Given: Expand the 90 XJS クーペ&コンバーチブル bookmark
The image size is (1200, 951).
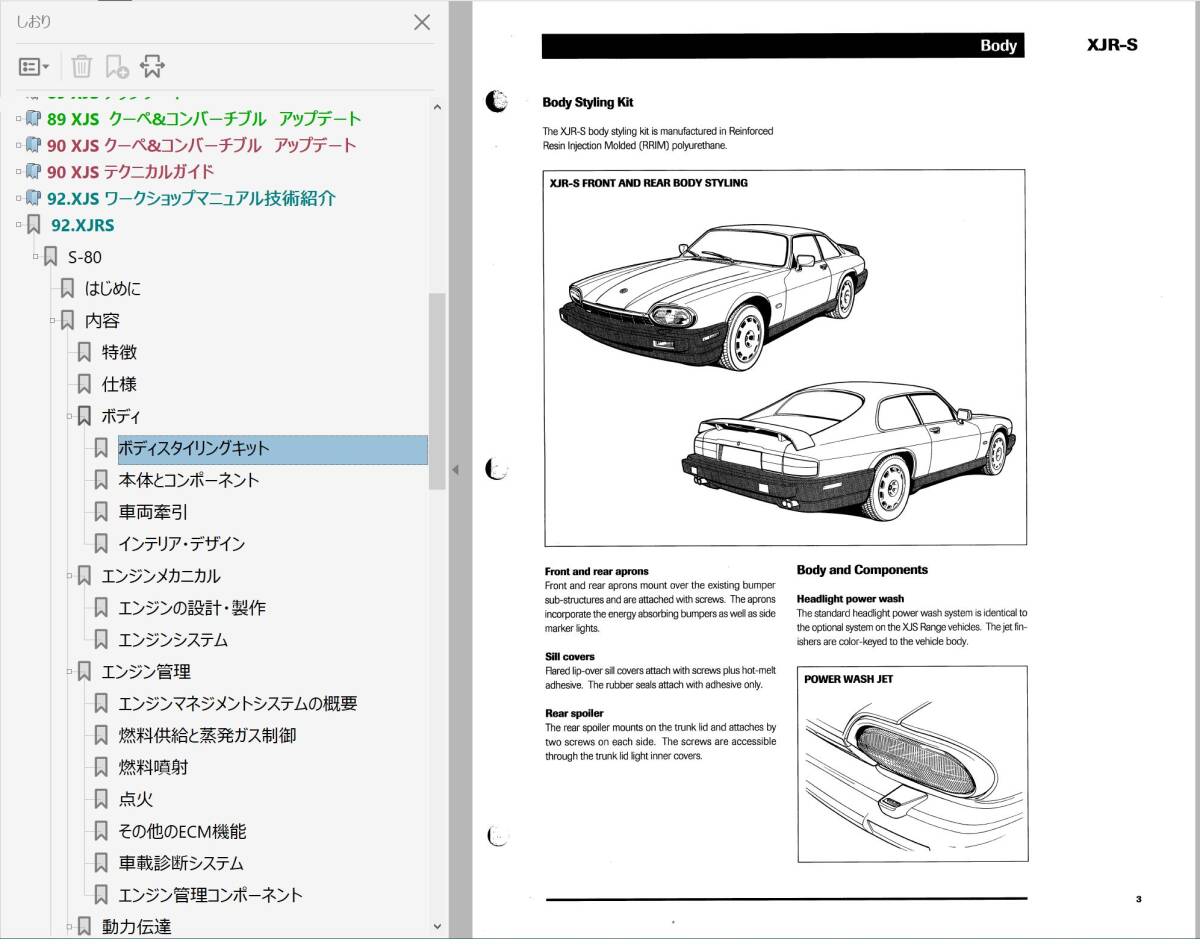Looking at the screenshot, I should click(17, 145).
